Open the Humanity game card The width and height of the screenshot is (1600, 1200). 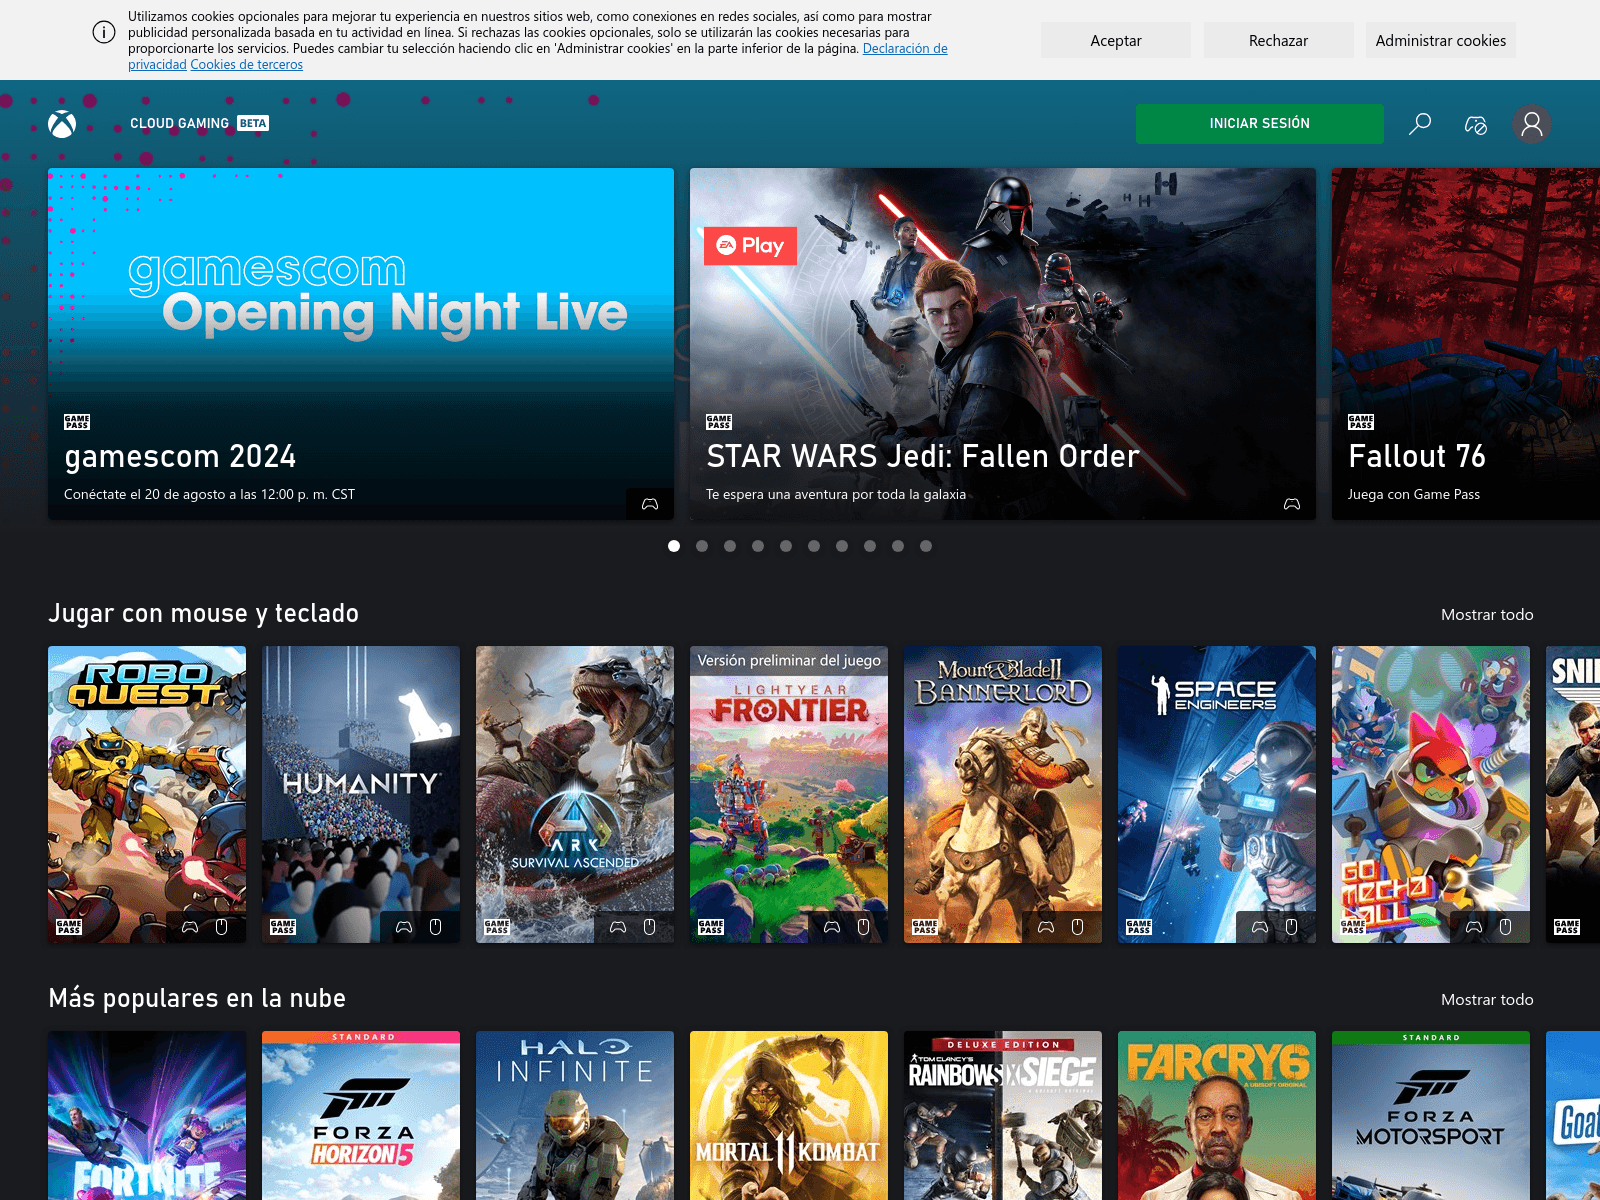point(361,794)
